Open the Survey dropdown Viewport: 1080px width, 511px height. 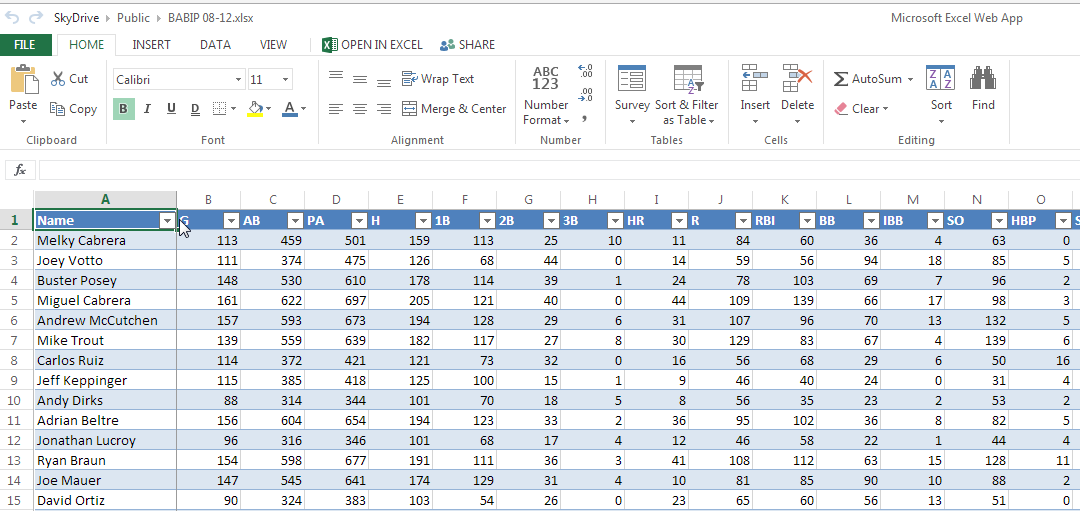click(632, 96)
